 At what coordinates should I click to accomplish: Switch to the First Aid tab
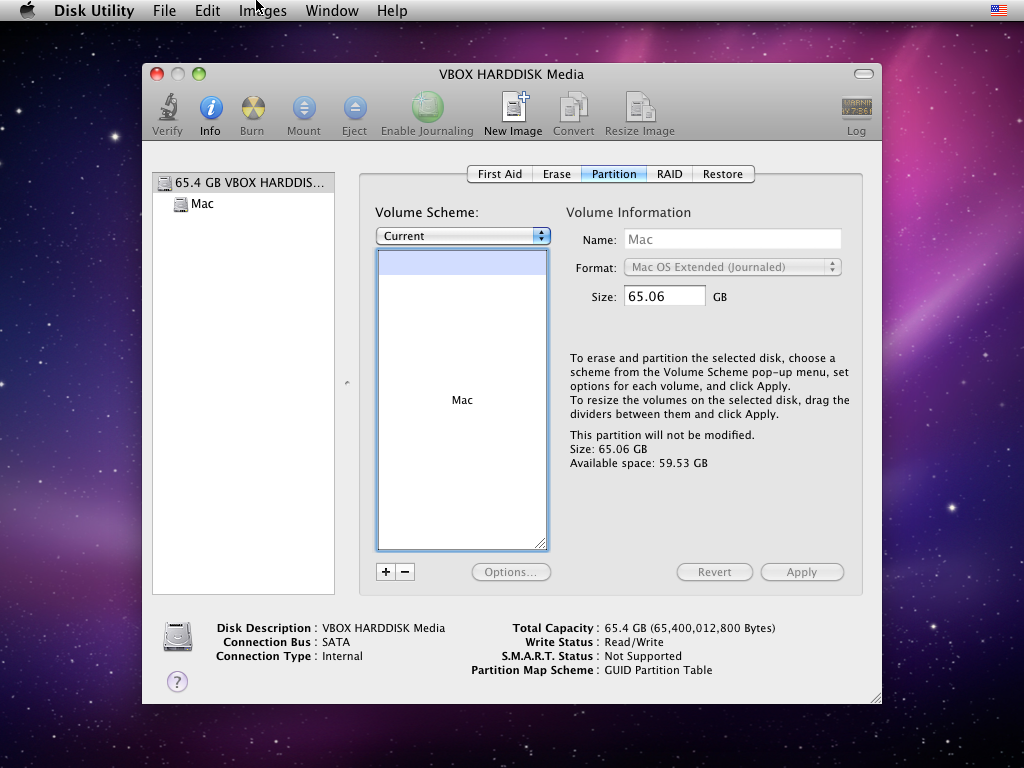click(x=500, y=174)
